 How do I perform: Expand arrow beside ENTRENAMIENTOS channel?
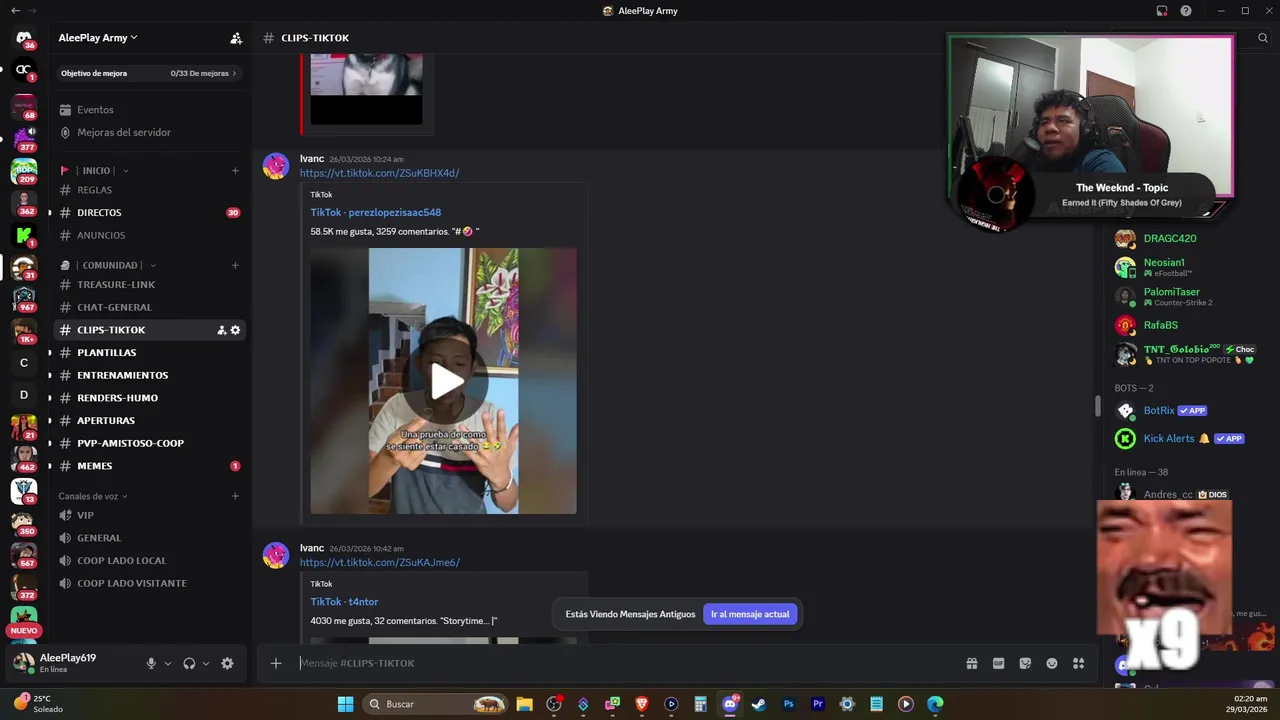(x=50, y=375)
